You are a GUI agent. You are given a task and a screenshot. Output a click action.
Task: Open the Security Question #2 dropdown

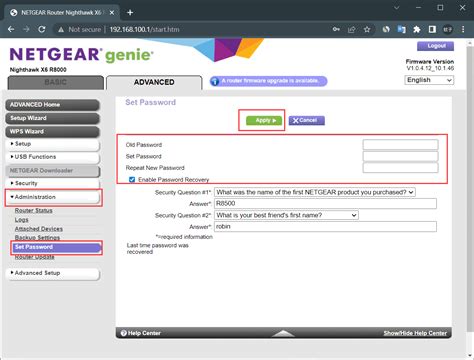pos(286,215)
